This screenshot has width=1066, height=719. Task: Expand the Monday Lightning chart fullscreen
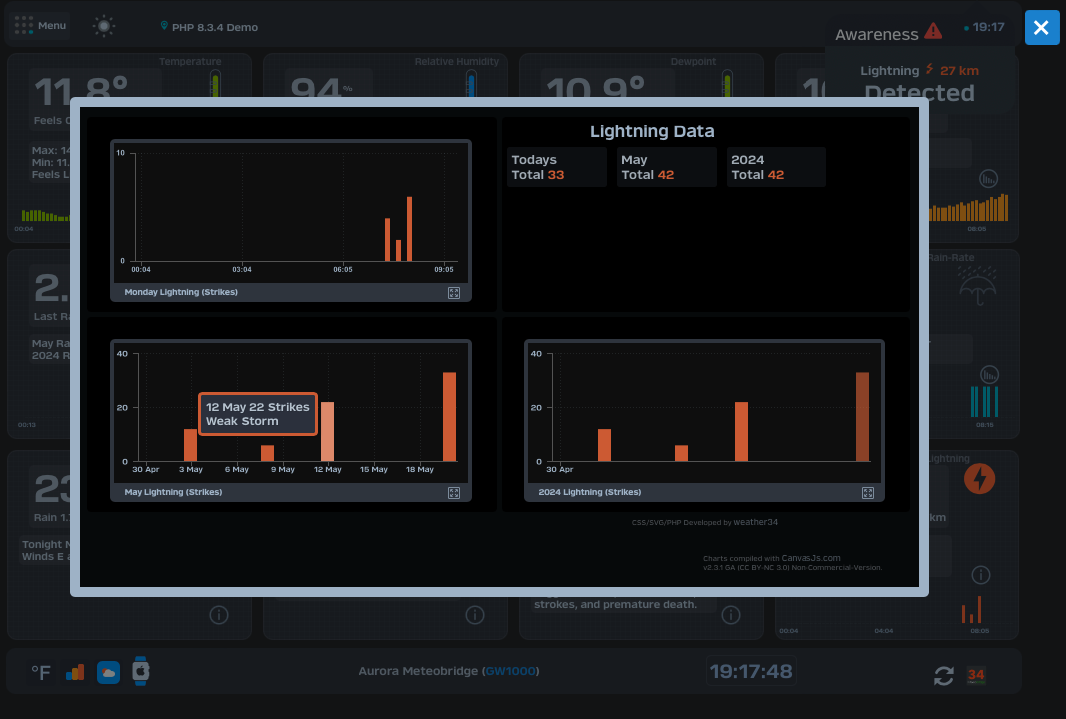coord(454,293)
